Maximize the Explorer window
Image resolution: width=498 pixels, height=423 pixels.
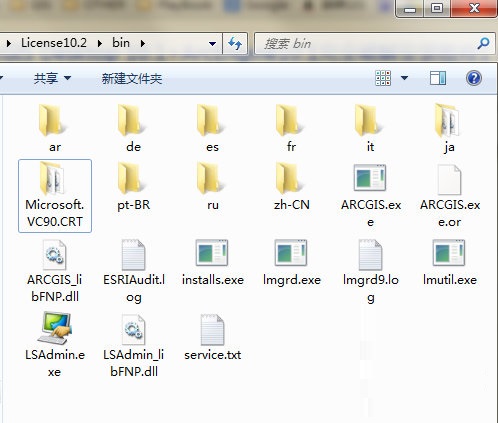click(437, 8)
